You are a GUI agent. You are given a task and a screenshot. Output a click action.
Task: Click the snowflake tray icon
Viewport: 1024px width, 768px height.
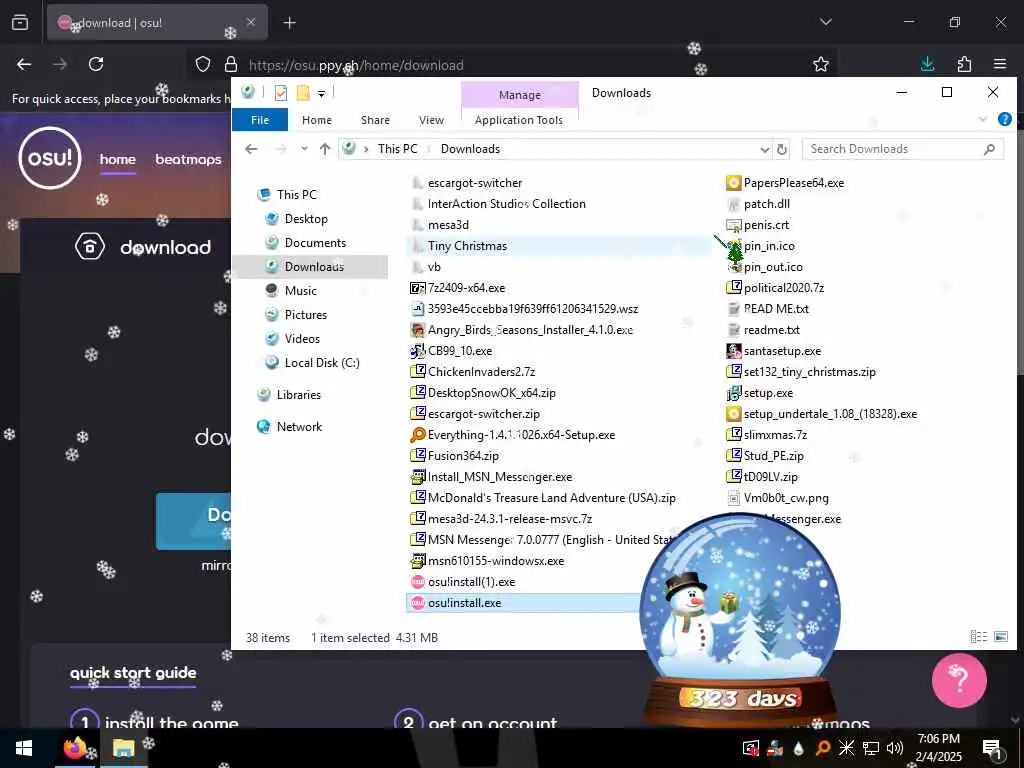846,748
